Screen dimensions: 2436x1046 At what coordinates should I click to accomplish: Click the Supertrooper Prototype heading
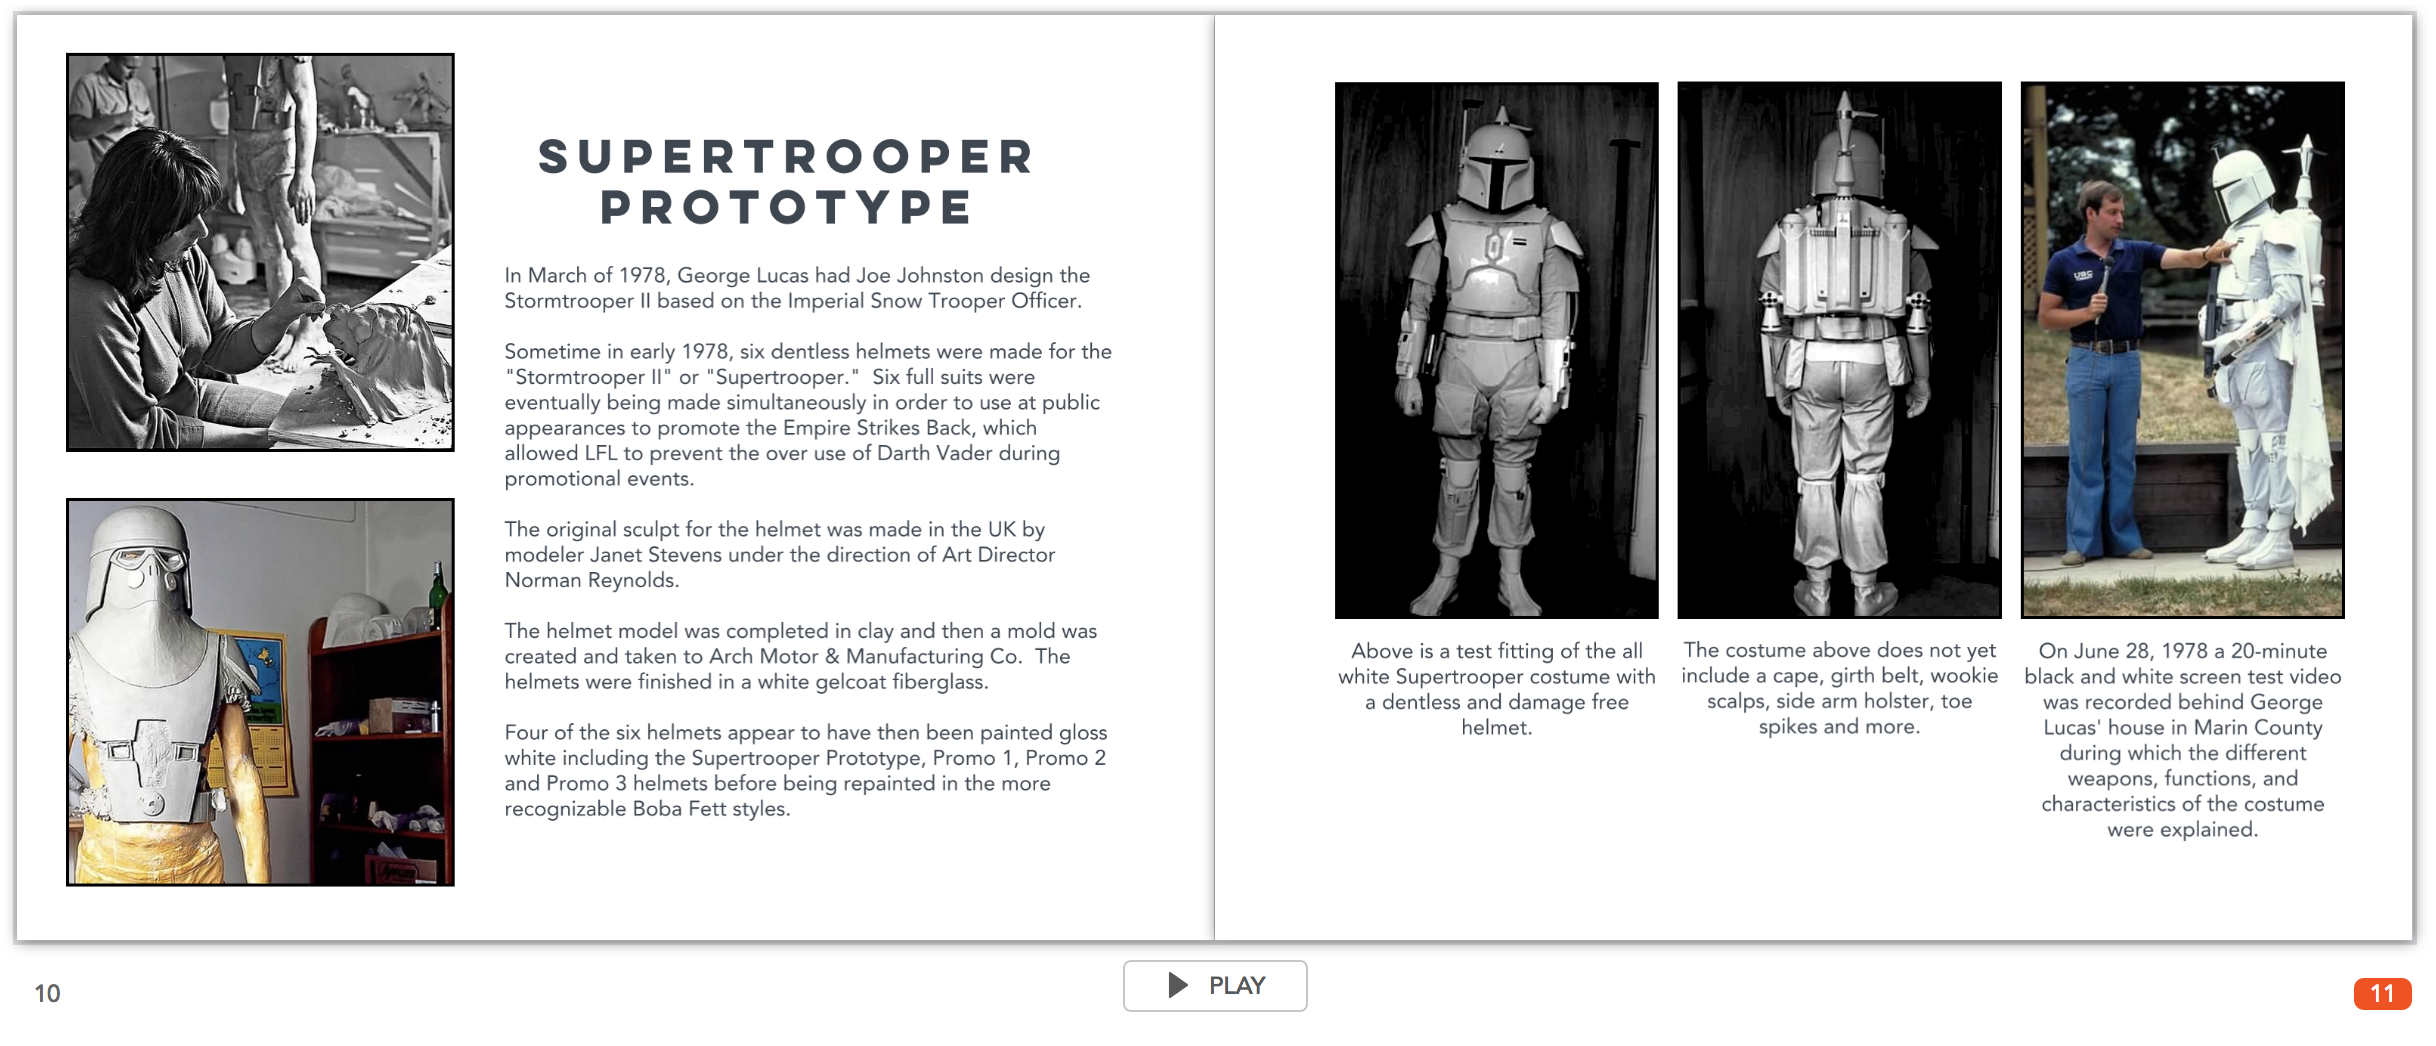pyautogui.click(x=786, y=182)
